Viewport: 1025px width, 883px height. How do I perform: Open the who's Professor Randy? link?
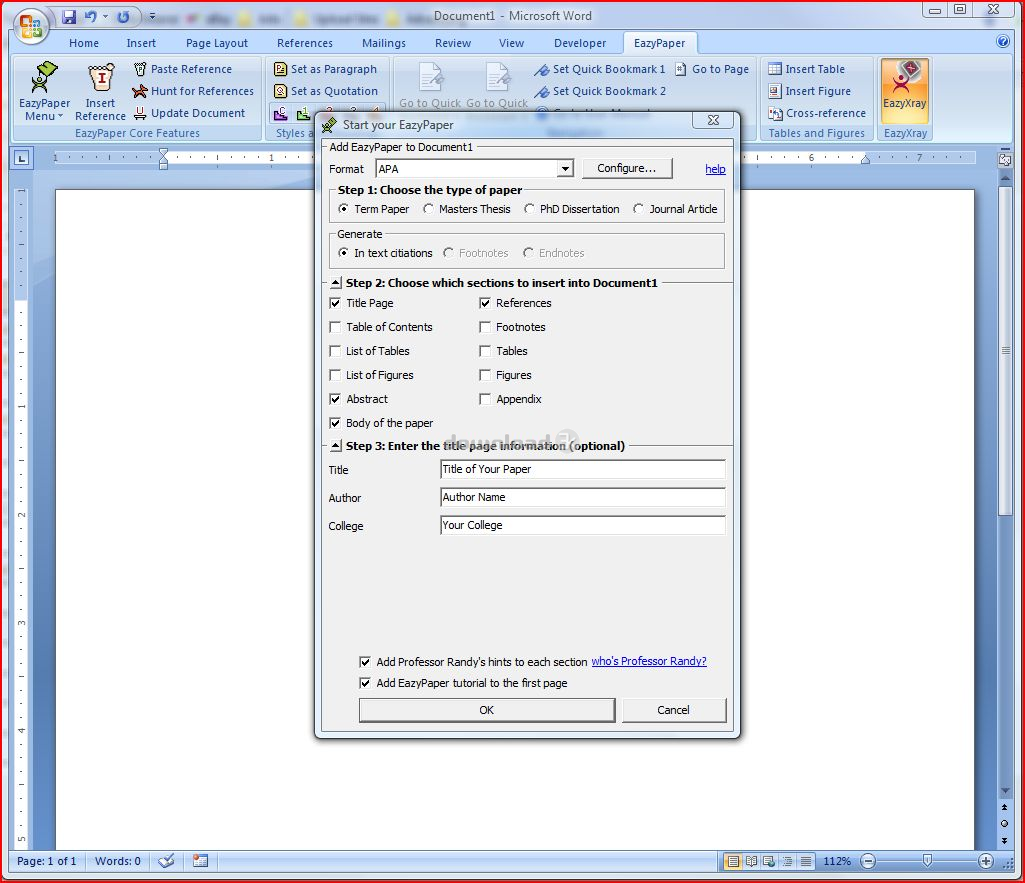(649, 661)
